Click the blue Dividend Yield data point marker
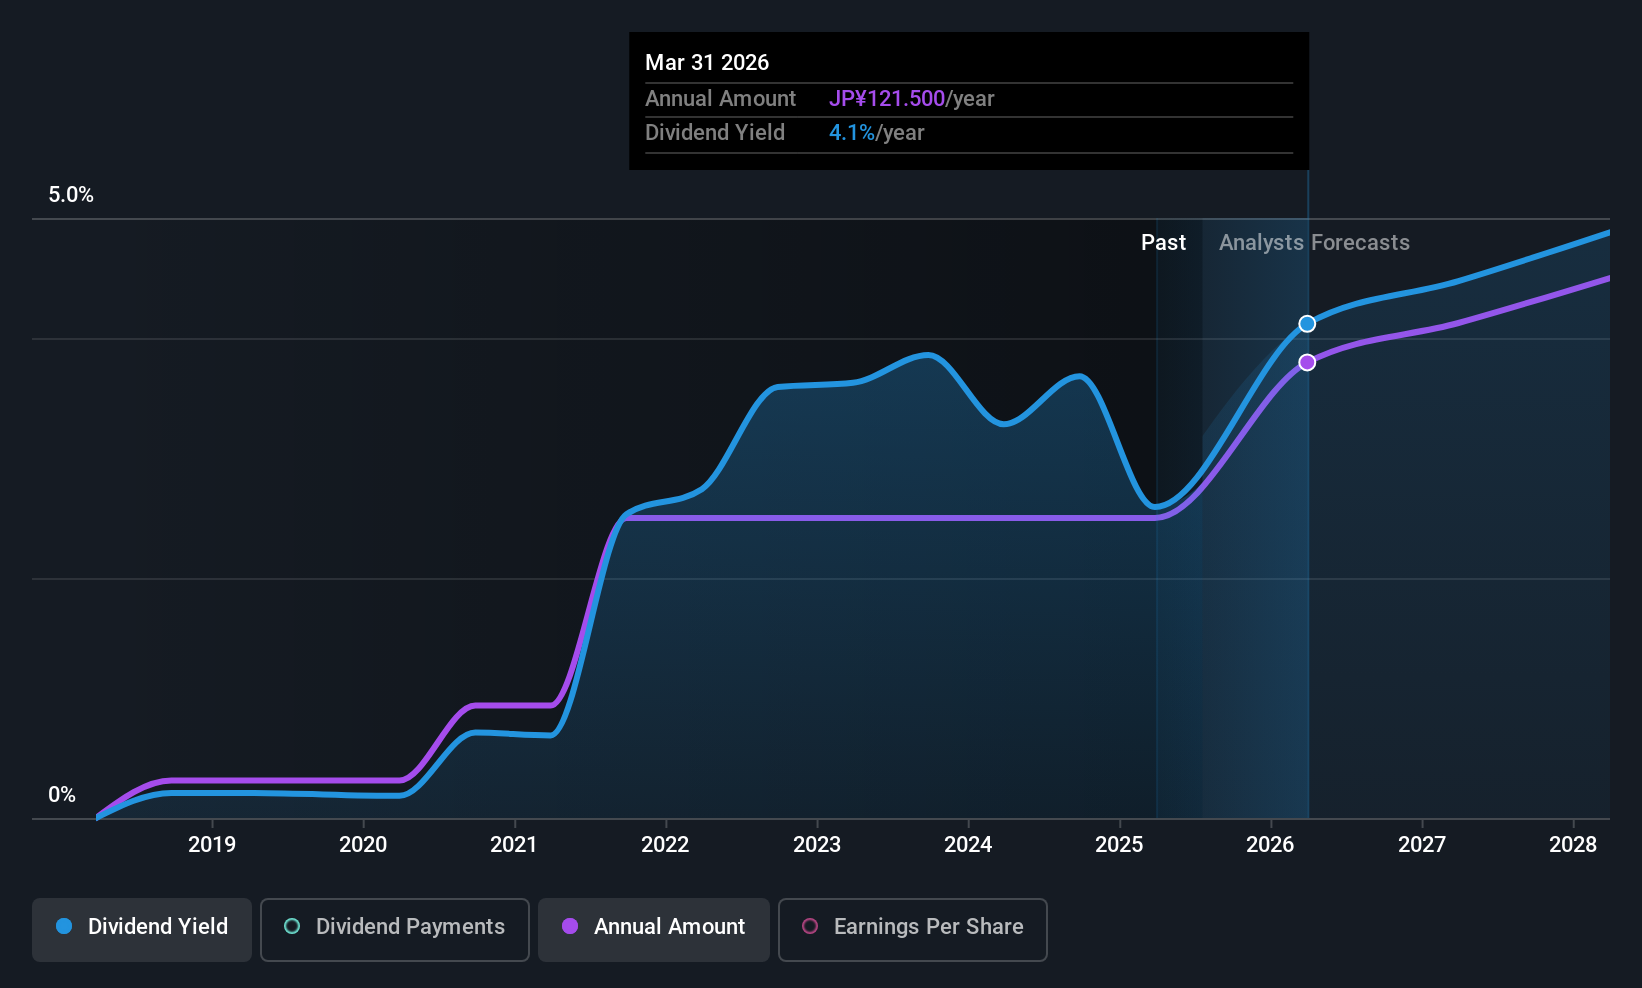1642x988 pixels. pyautogui.click(x=1307, y=324)
